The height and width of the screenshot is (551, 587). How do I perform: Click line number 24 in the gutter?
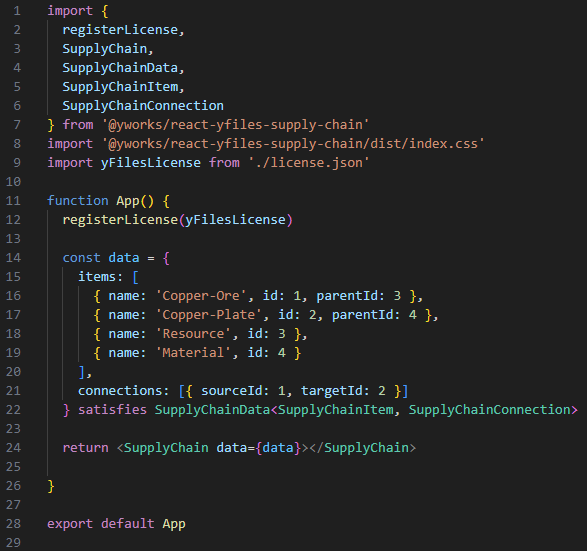pos(13,447)
